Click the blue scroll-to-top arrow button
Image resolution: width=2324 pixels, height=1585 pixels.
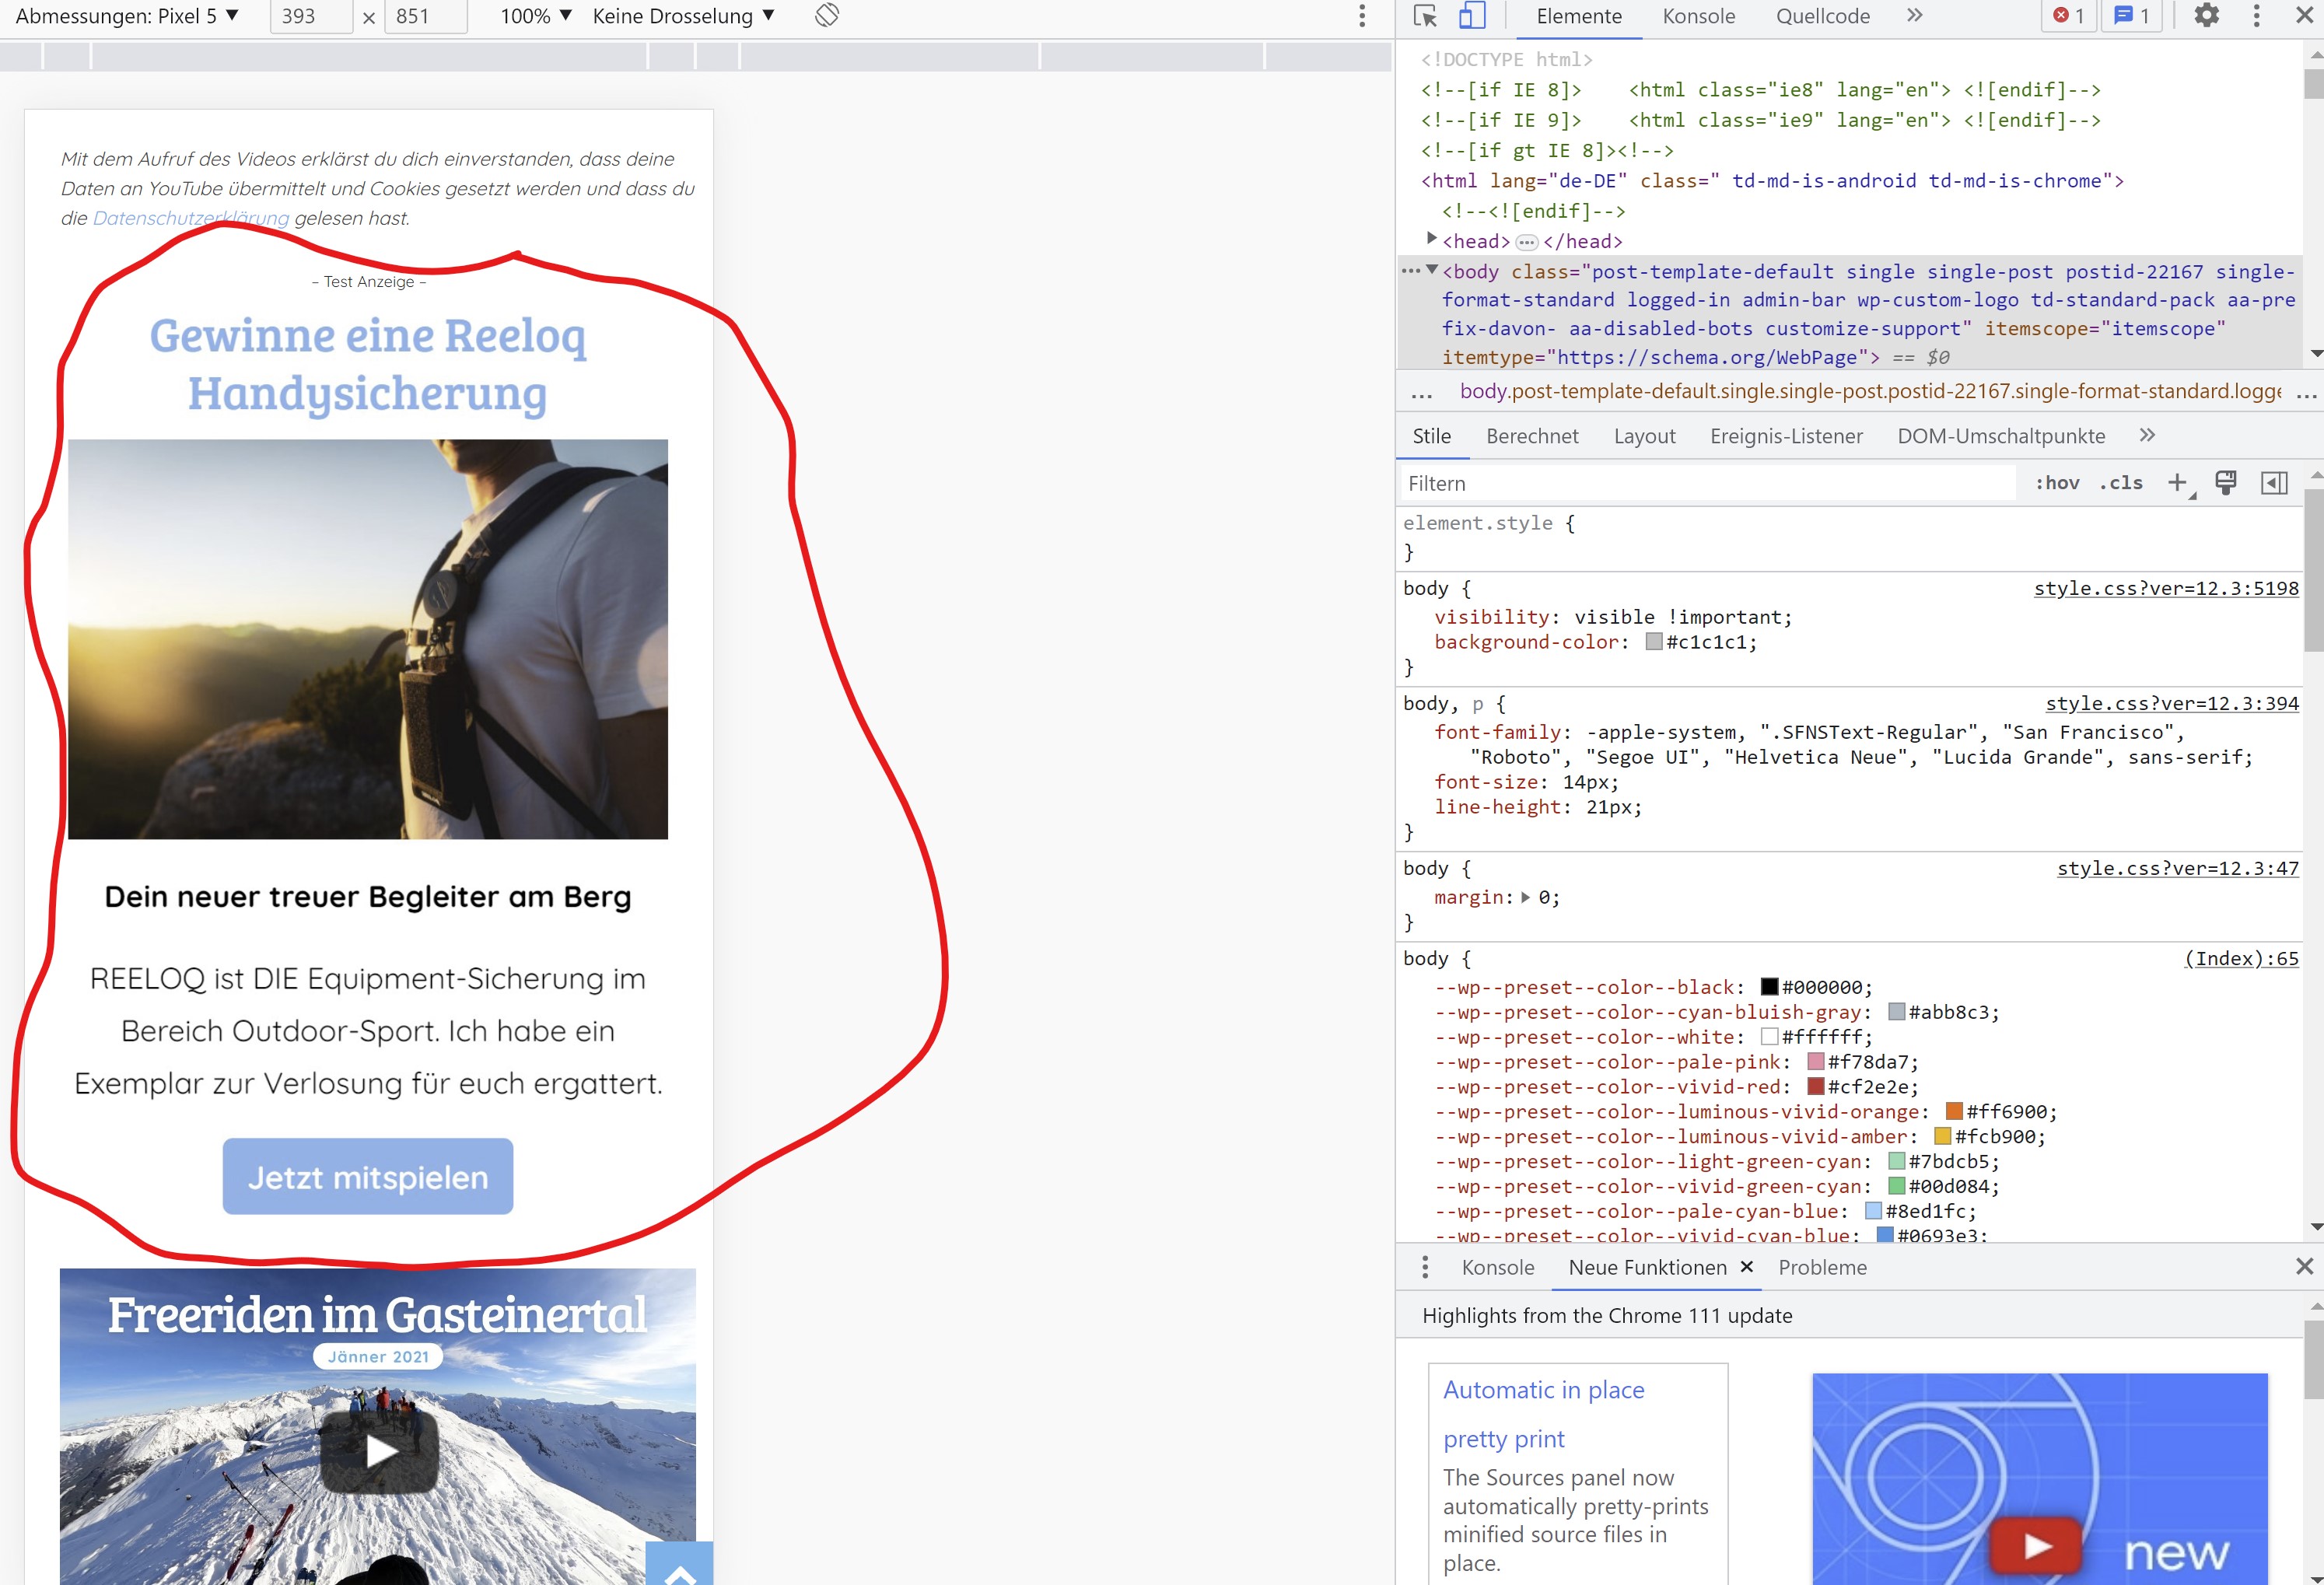pyautogui.click(x=679, y=1563)
